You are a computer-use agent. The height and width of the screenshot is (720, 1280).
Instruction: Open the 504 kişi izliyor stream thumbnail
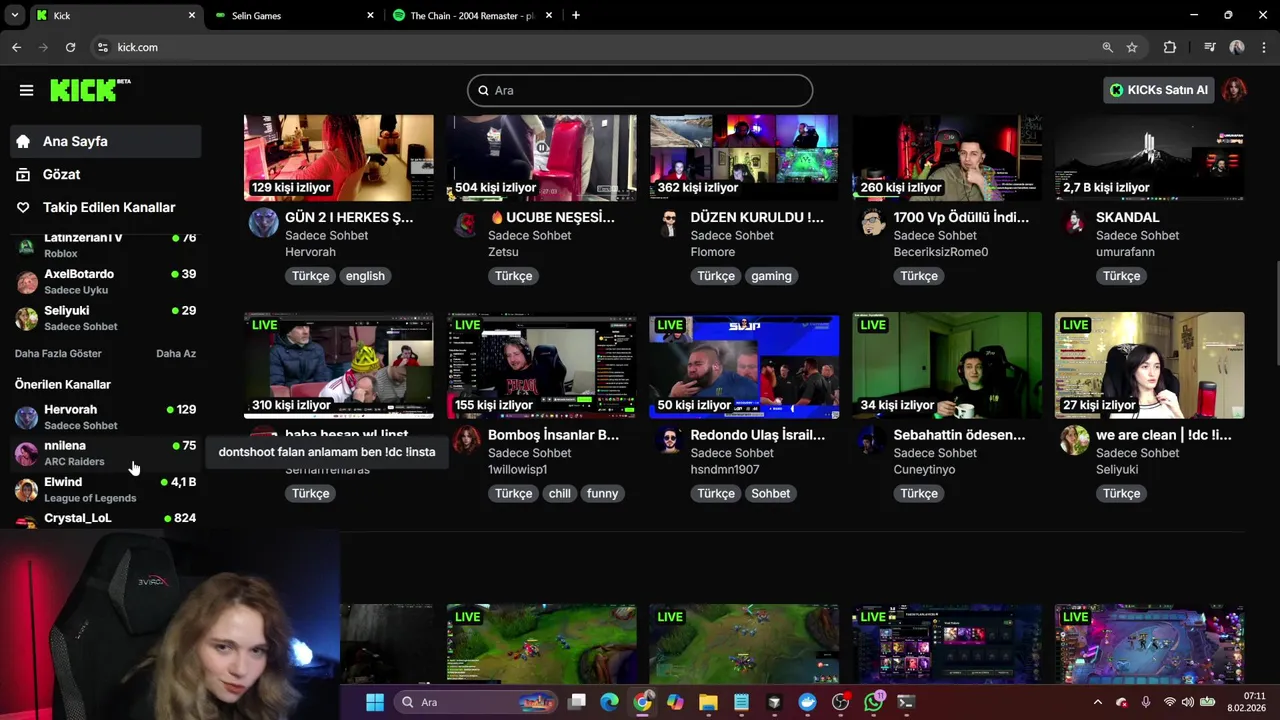point(541,157)
